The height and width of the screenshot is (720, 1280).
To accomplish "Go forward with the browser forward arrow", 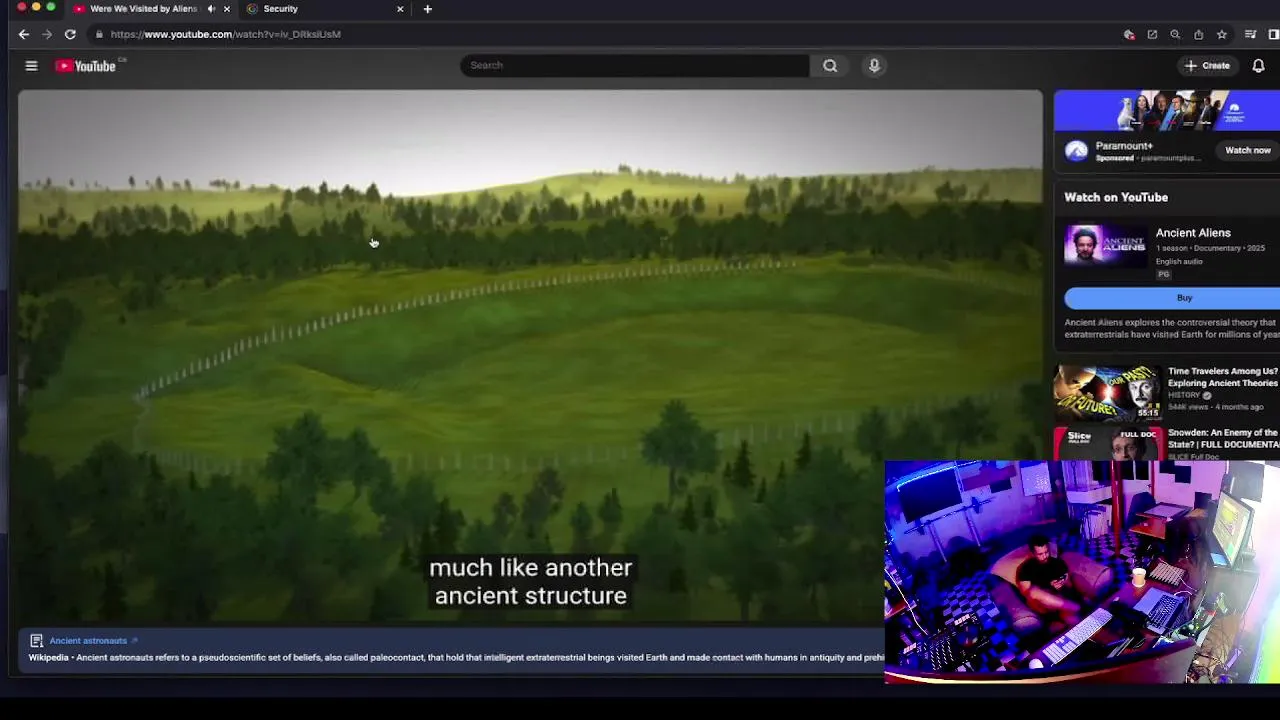I will 46,34.
